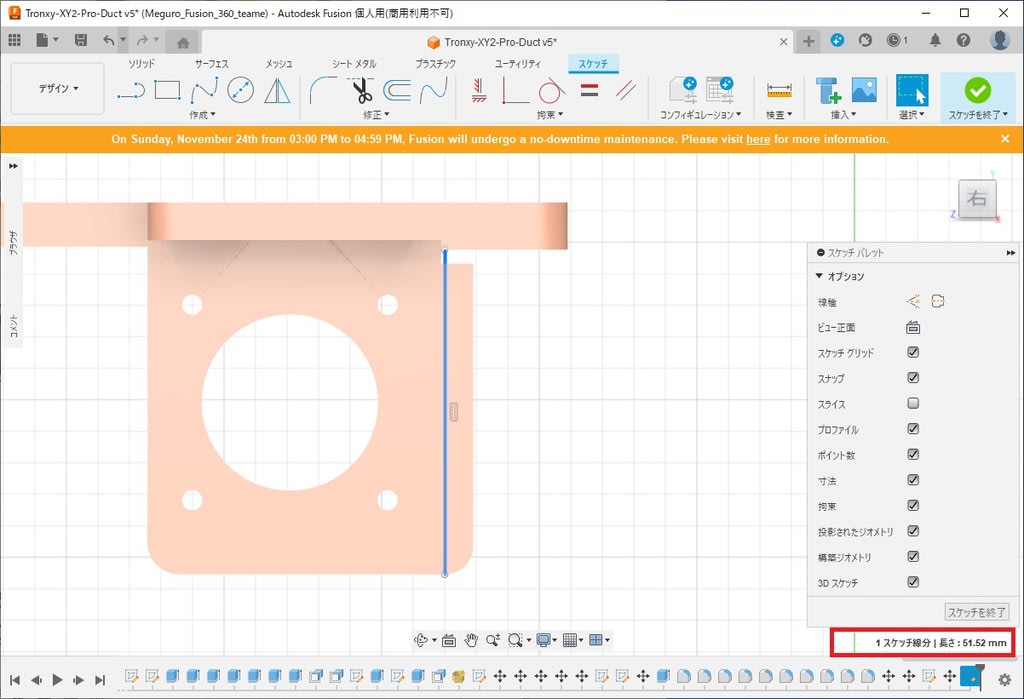Play the timeline history
Screen dimensions: 1024x699
tap(57, 680)
